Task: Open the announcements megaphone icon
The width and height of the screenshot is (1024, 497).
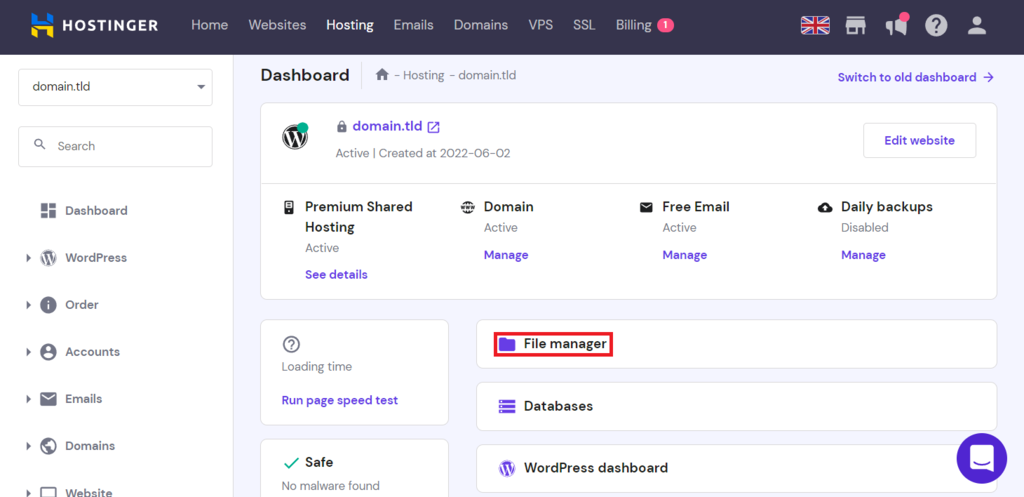Action: pyautogui.click(x=895, y=26)
